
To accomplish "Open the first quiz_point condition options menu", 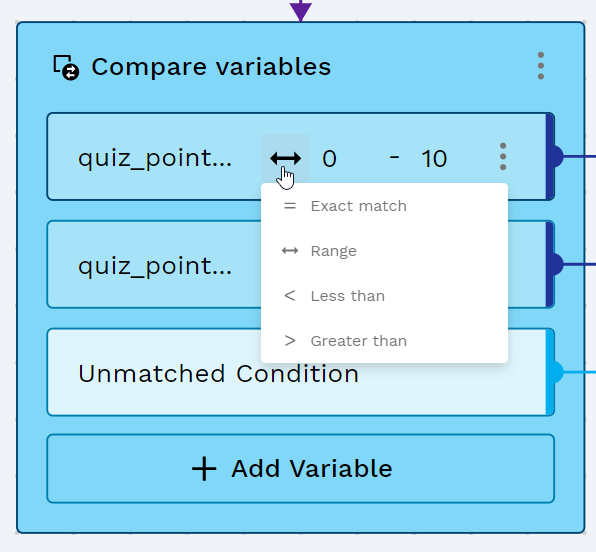I will point(502,157).
